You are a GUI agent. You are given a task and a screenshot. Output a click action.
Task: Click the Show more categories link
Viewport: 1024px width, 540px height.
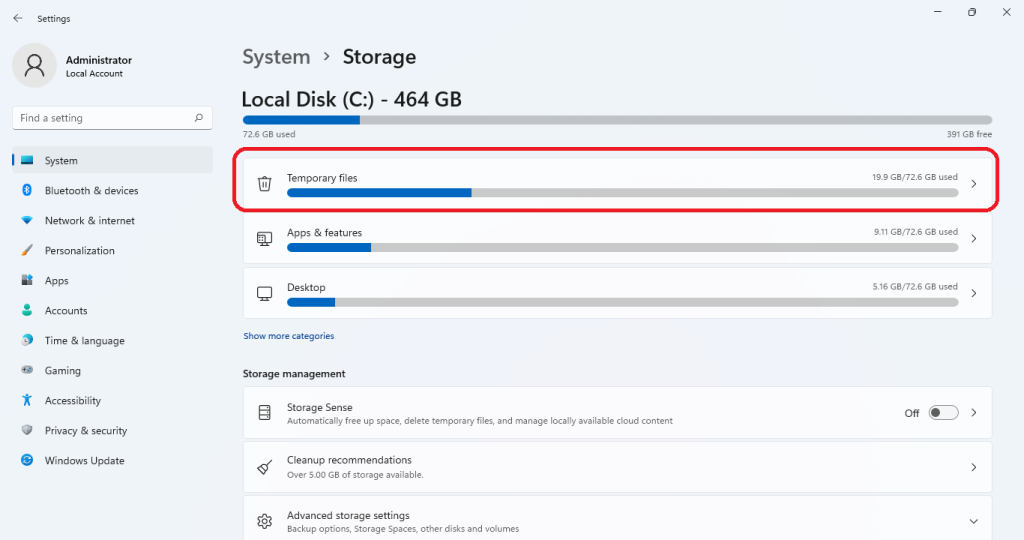[x=288, y=336]
